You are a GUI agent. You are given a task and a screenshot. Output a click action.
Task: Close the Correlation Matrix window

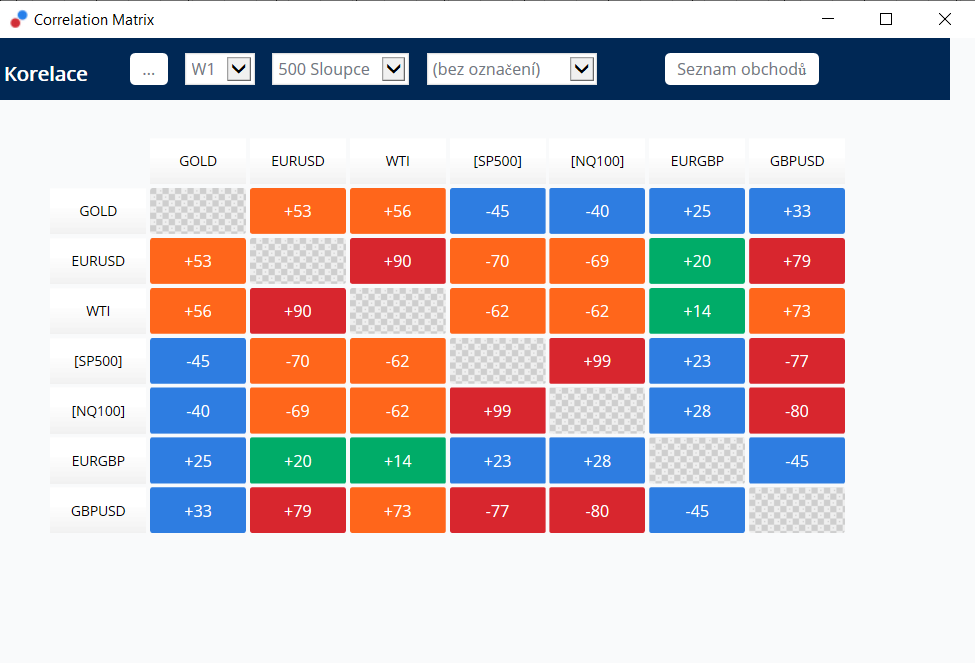(945, 19)
